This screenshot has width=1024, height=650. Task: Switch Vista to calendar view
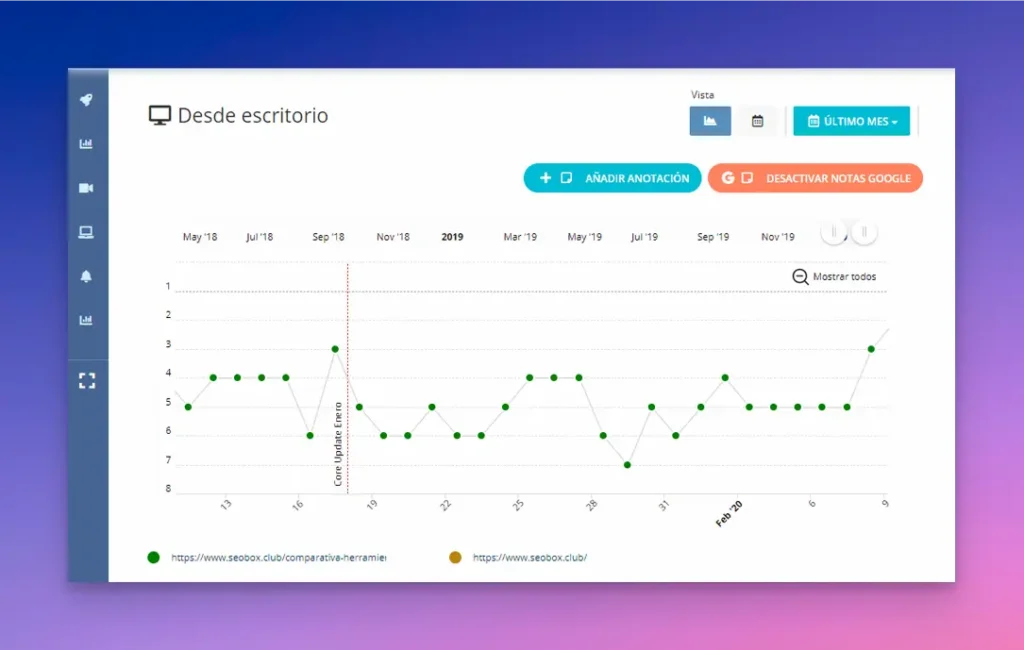[757, 120]
